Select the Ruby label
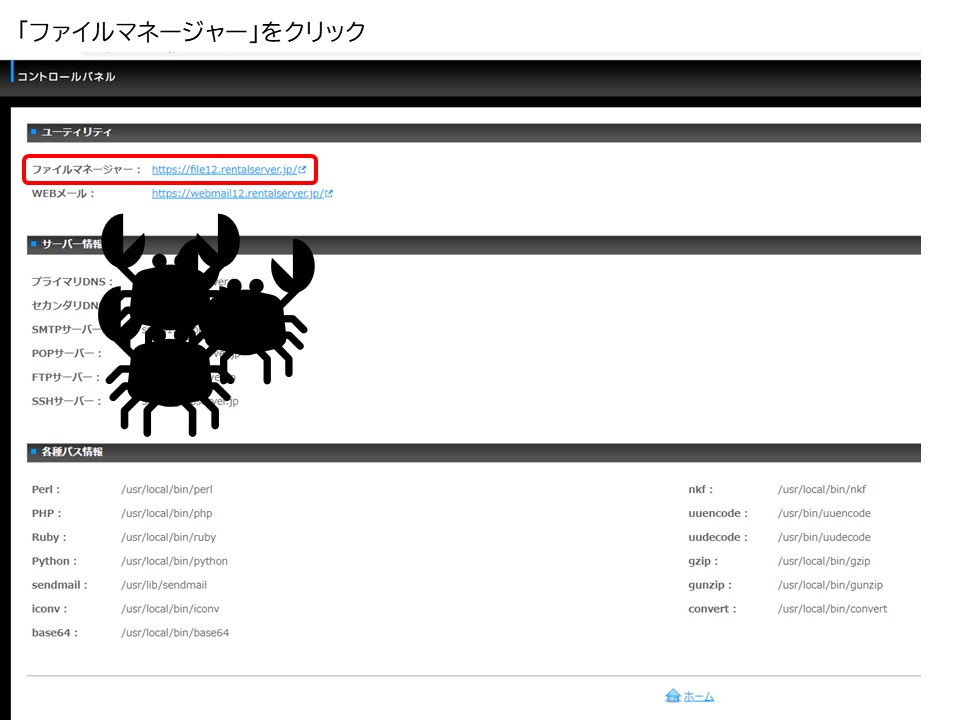960x720 pixels. point(49,537)
